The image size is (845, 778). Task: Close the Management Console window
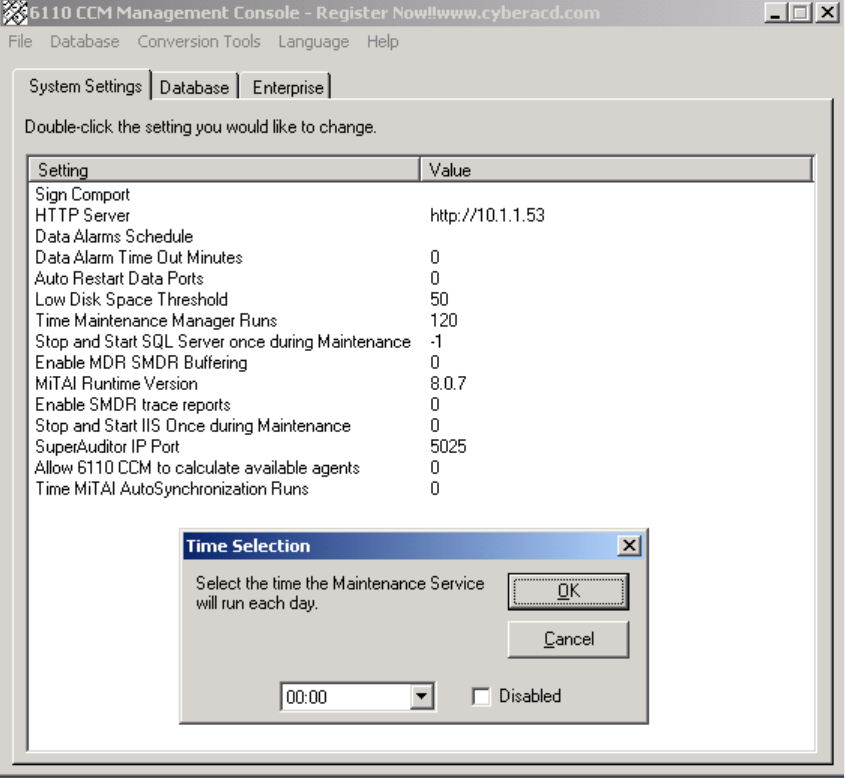827,12
